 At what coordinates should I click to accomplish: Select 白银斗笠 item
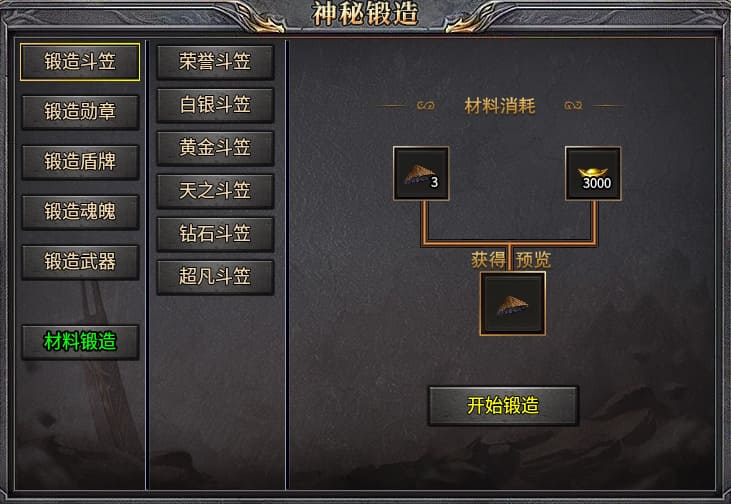point(215,105)
